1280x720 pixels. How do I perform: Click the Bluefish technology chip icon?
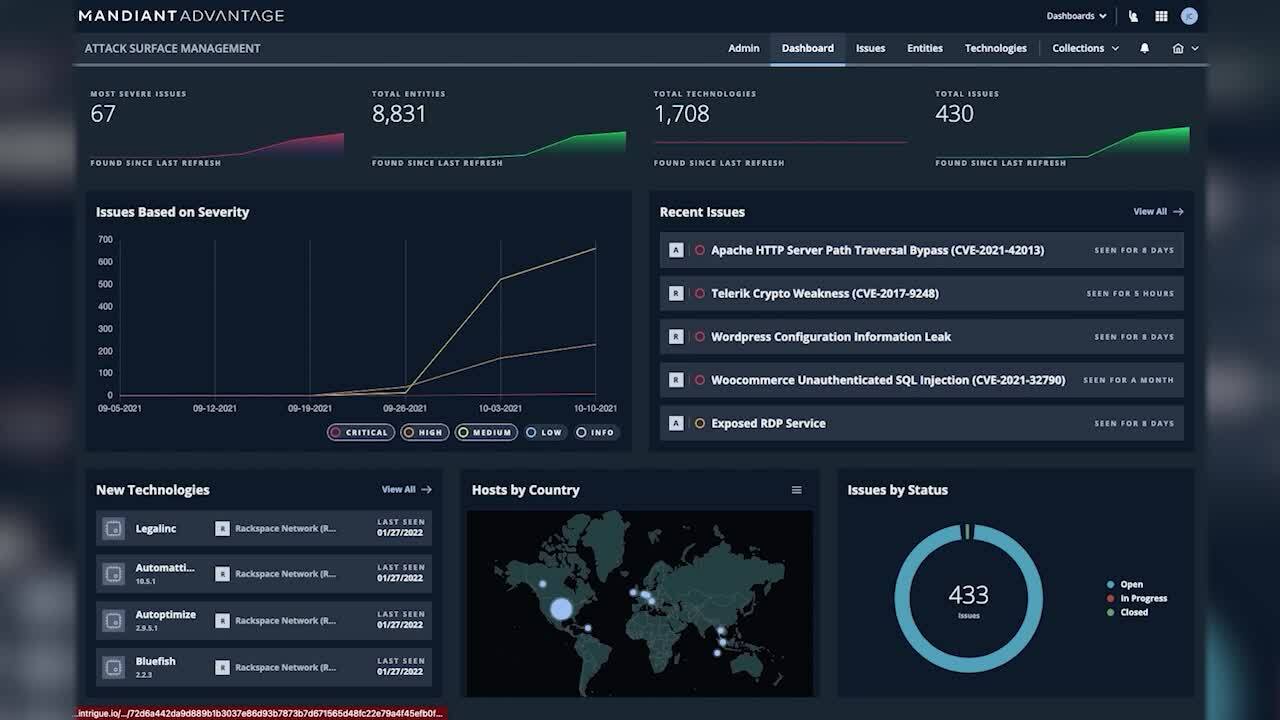tap(114, 667)
